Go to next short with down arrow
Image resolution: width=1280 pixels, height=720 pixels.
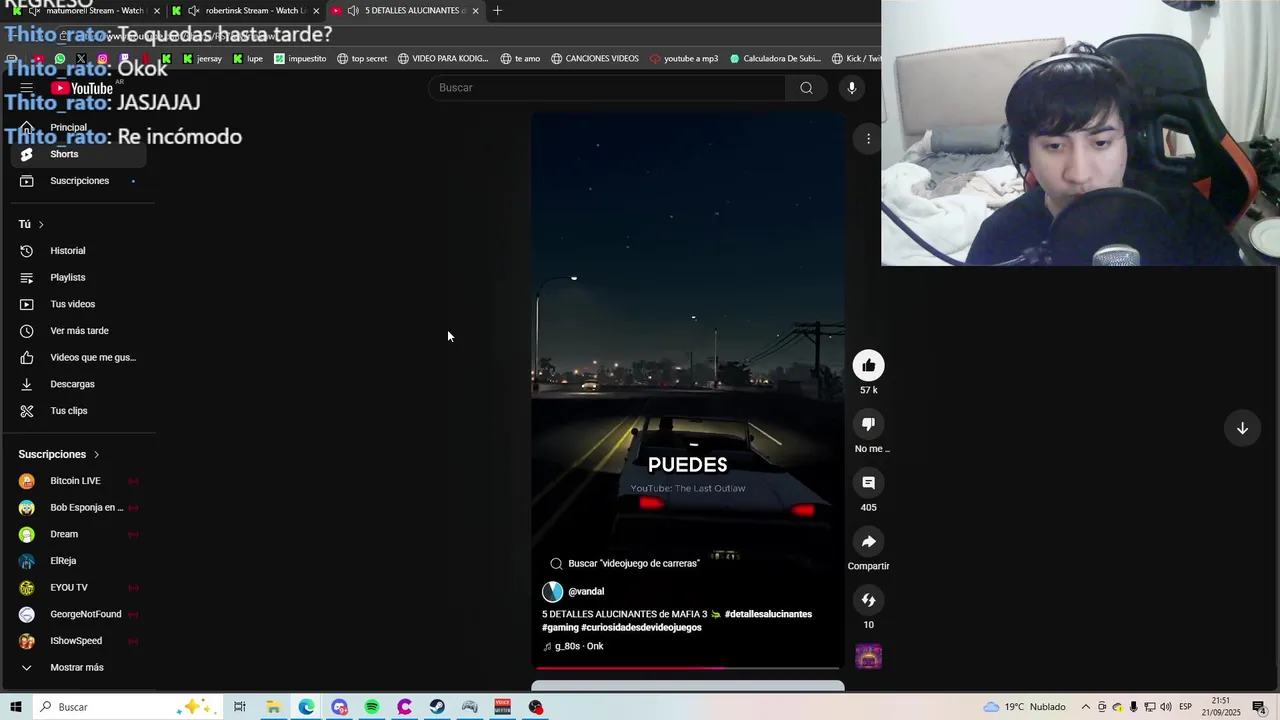(1242, 428)
